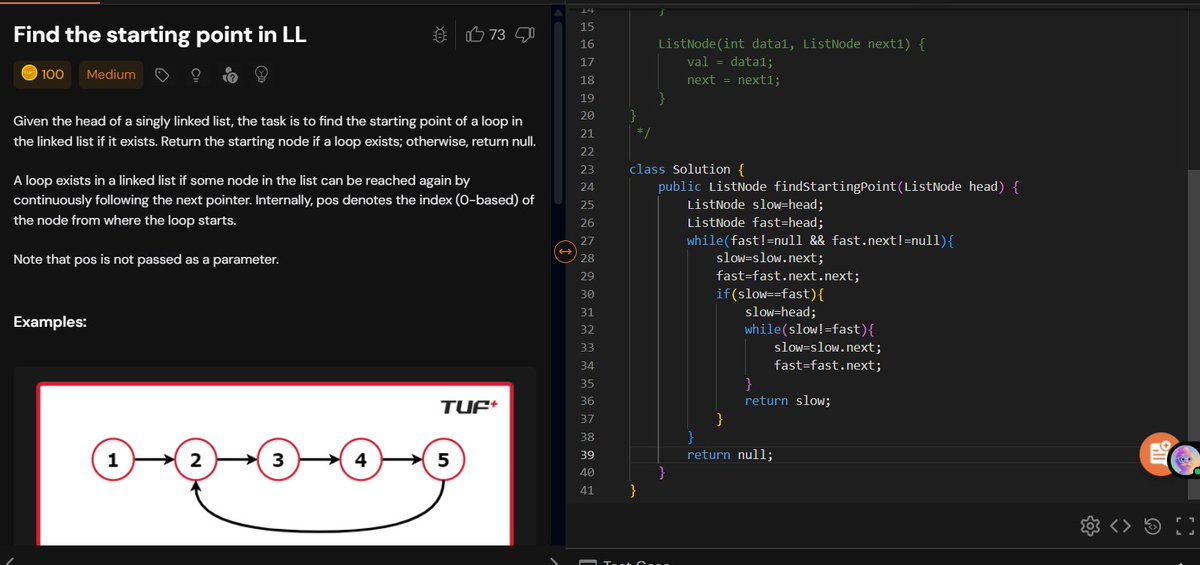The width and height of the screenshot is (1200, 565).
Task: Click the 'ListNode fast=head;' code line
Action: [x=757, y=222]
